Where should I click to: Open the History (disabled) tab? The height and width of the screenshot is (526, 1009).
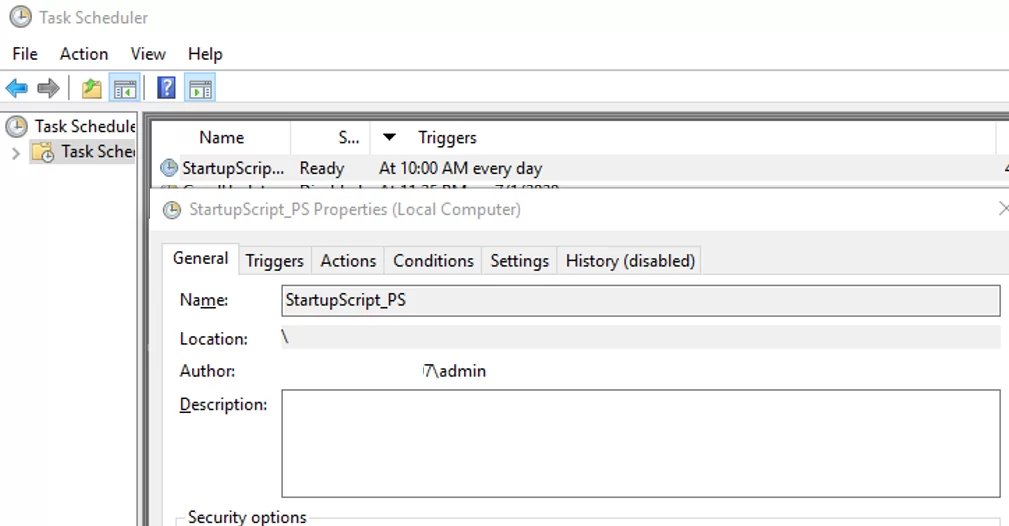(630, 261)
